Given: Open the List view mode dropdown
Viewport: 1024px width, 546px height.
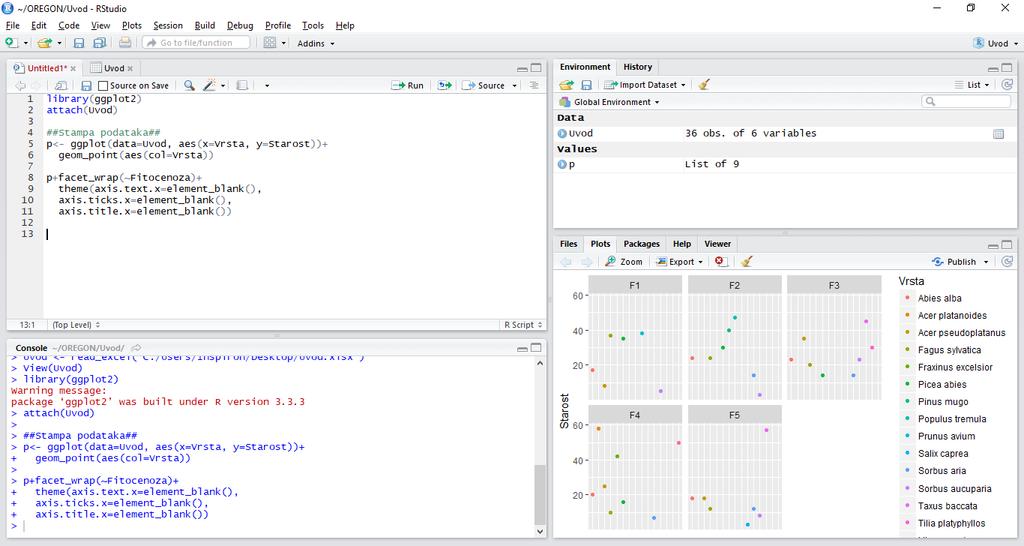Looking at the screenshot, I should (972, 85).
